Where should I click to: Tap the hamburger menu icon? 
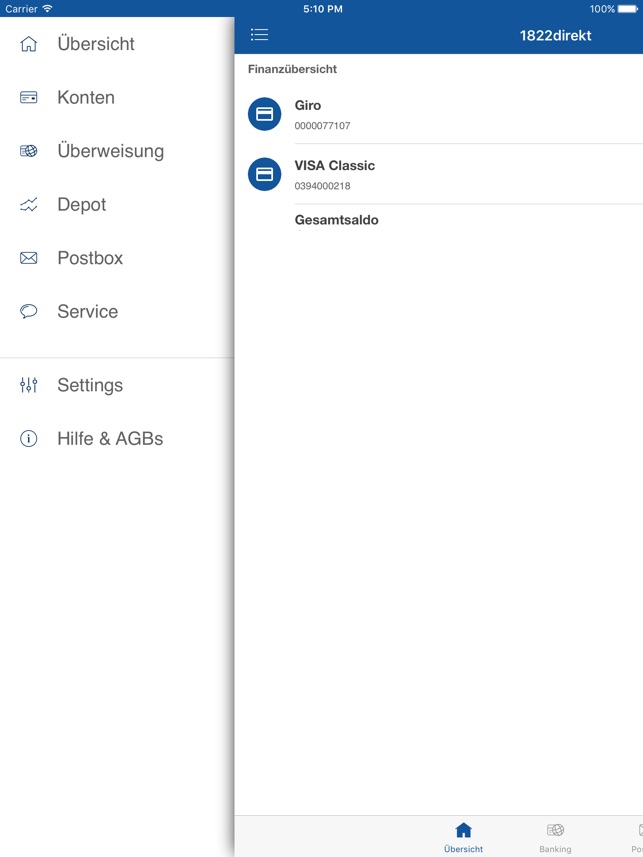[x=259, y=35]
